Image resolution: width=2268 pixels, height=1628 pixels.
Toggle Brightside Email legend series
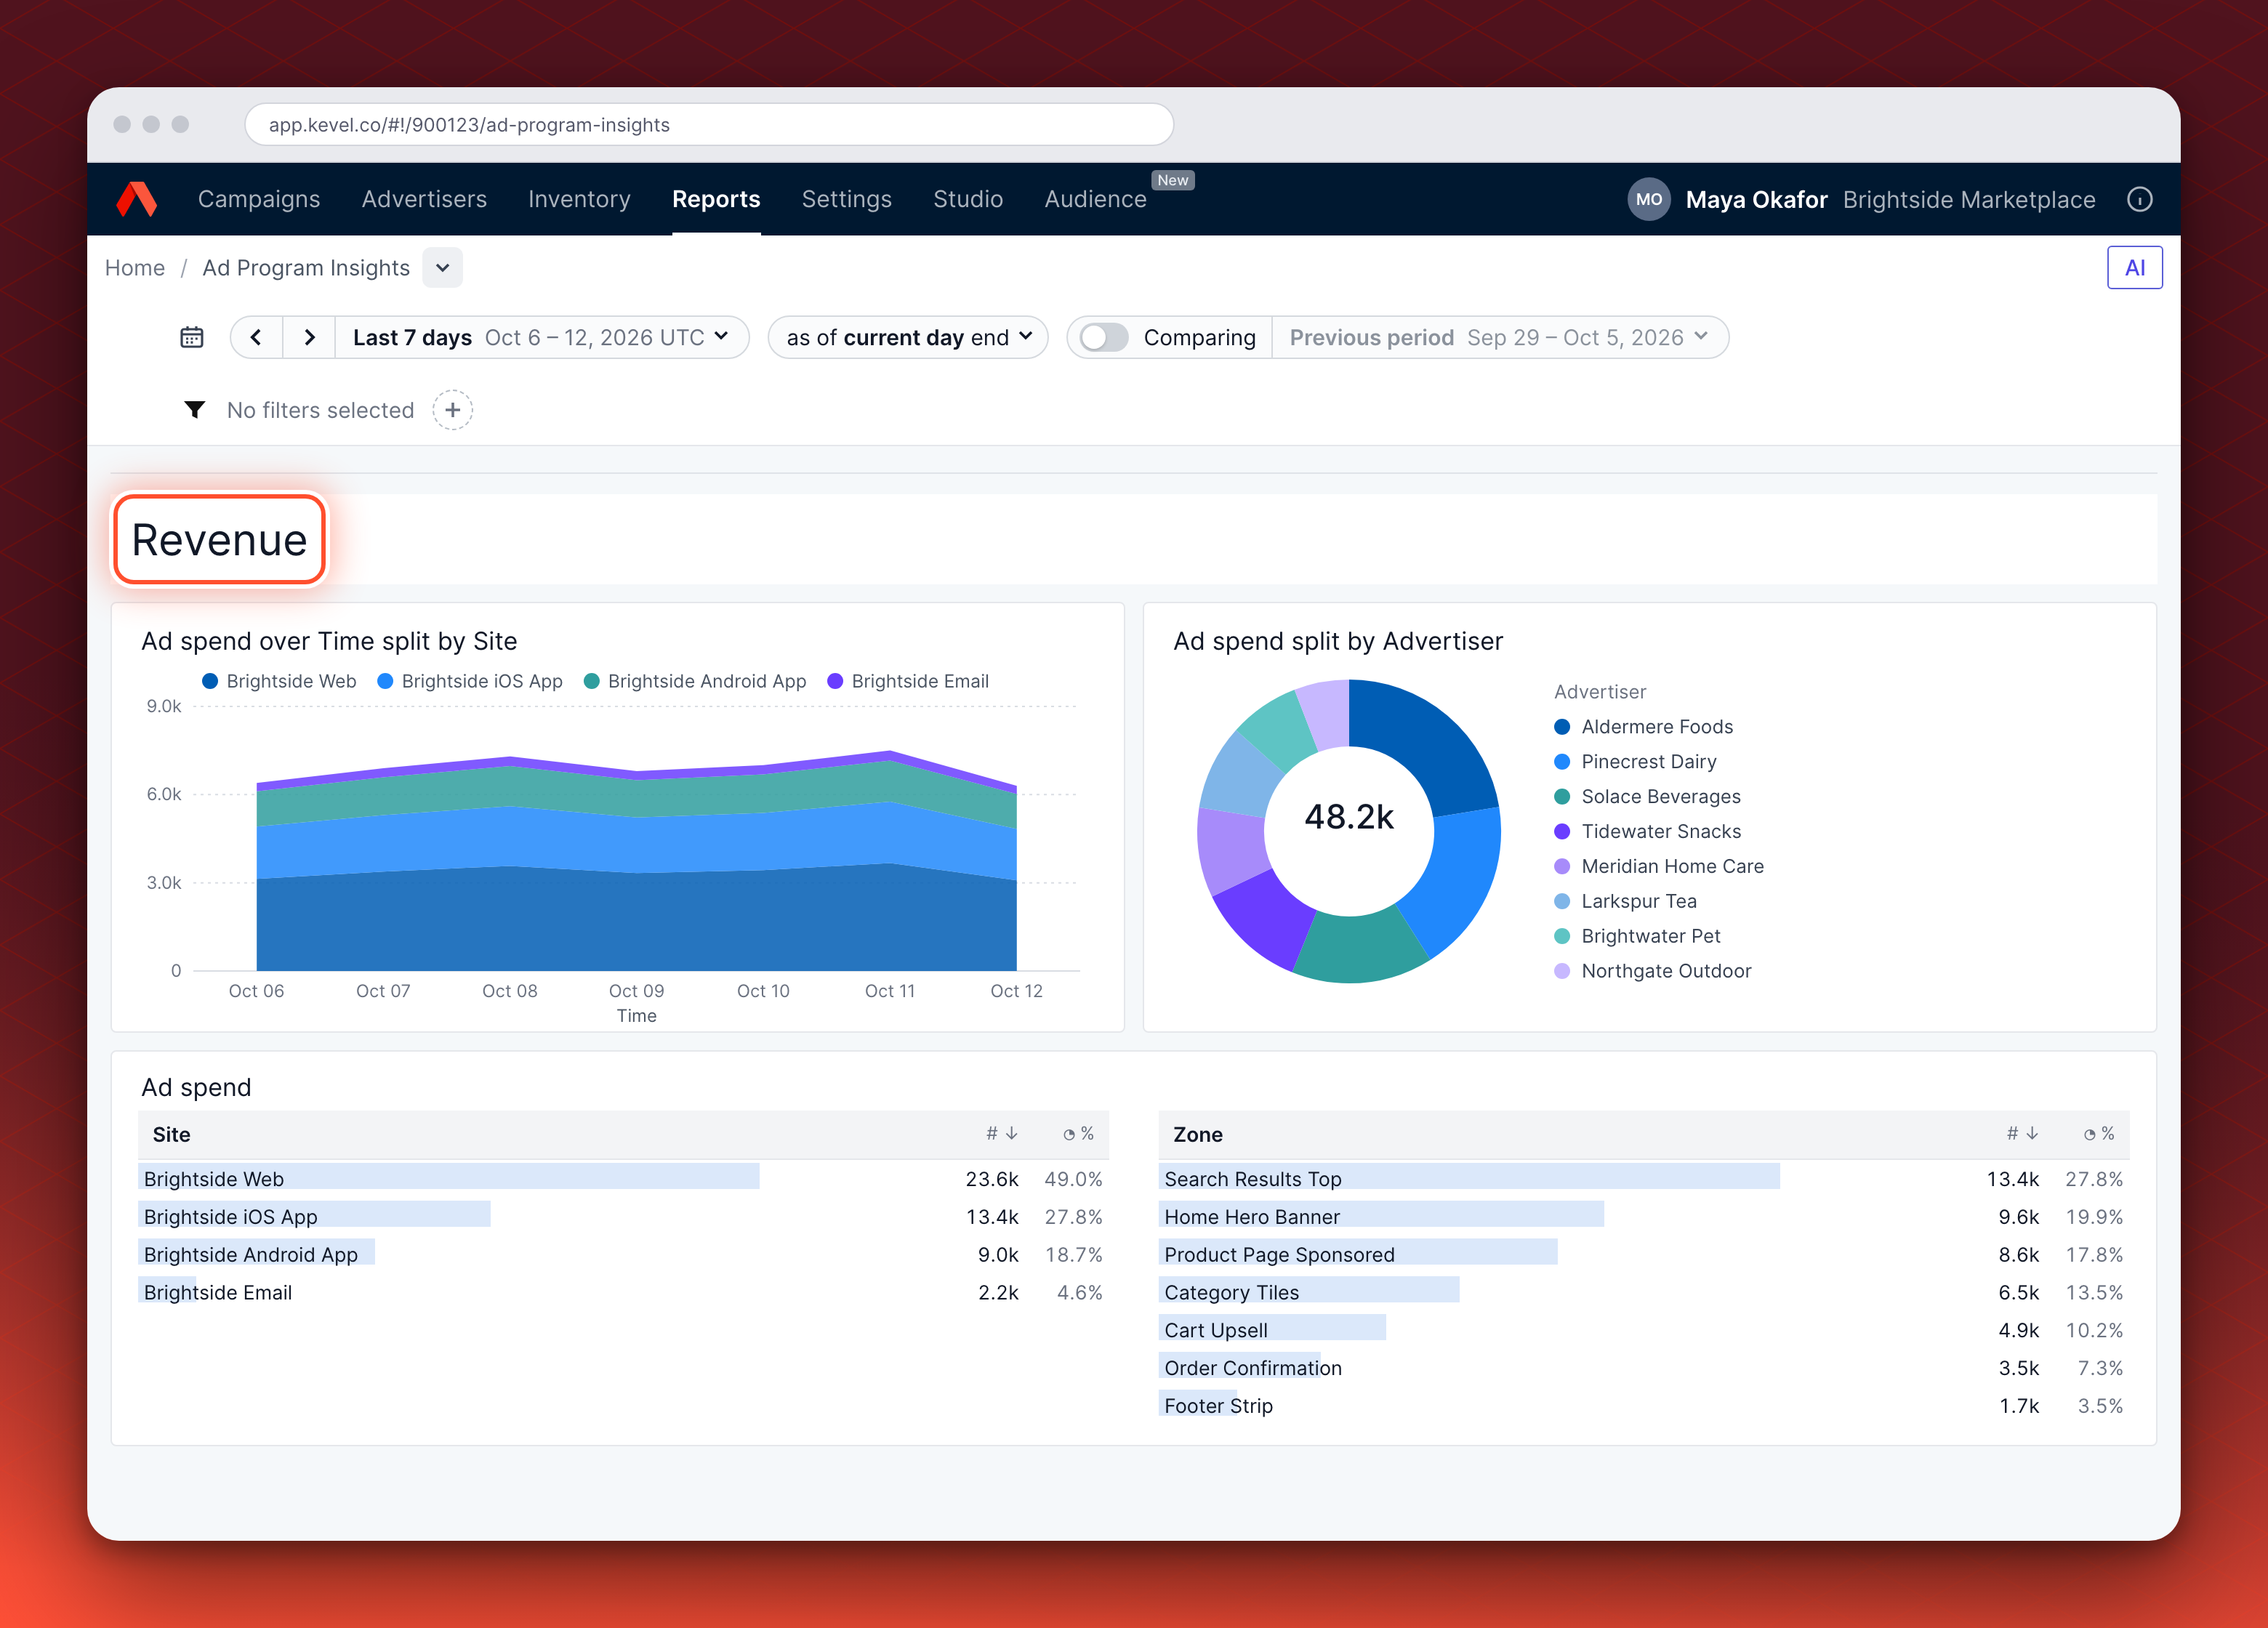pyautogui.click(x=908, y=681)
